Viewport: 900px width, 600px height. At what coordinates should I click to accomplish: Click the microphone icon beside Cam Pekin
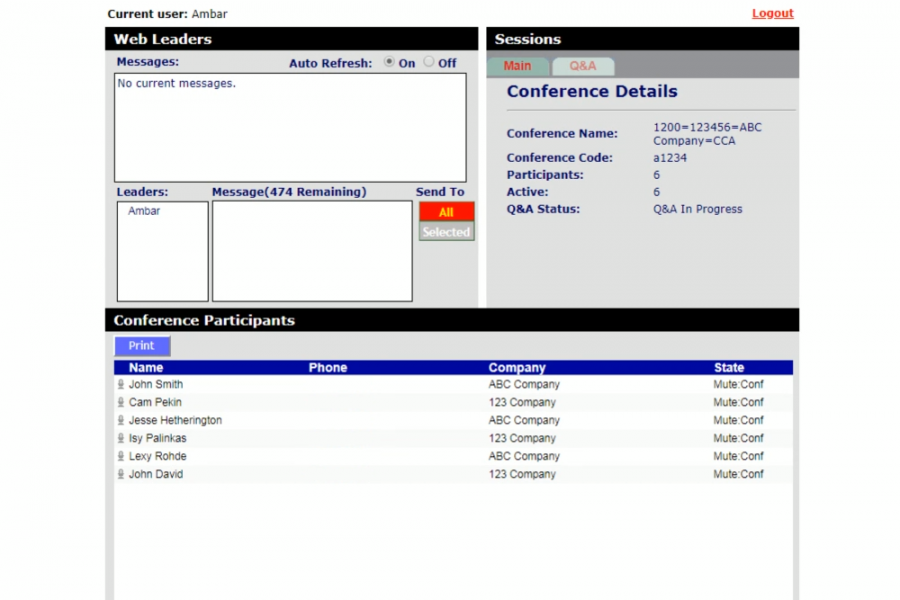pos(121,403)
